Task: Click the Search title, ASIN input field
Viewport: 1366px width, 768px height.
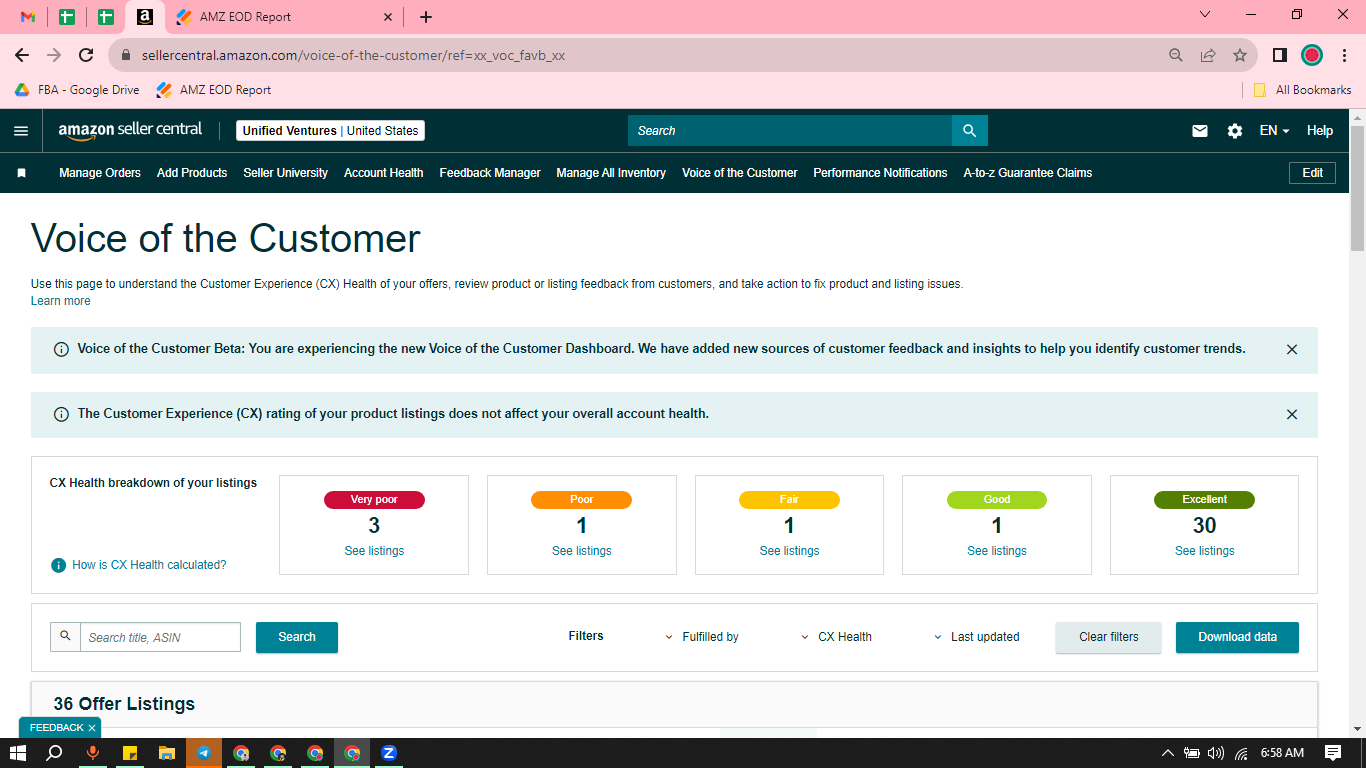Action: (x=160, y=637)
